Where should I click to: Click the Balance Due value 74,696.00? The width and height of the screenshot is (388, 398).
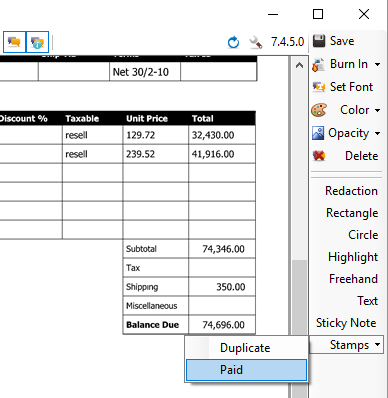point(223,325)
